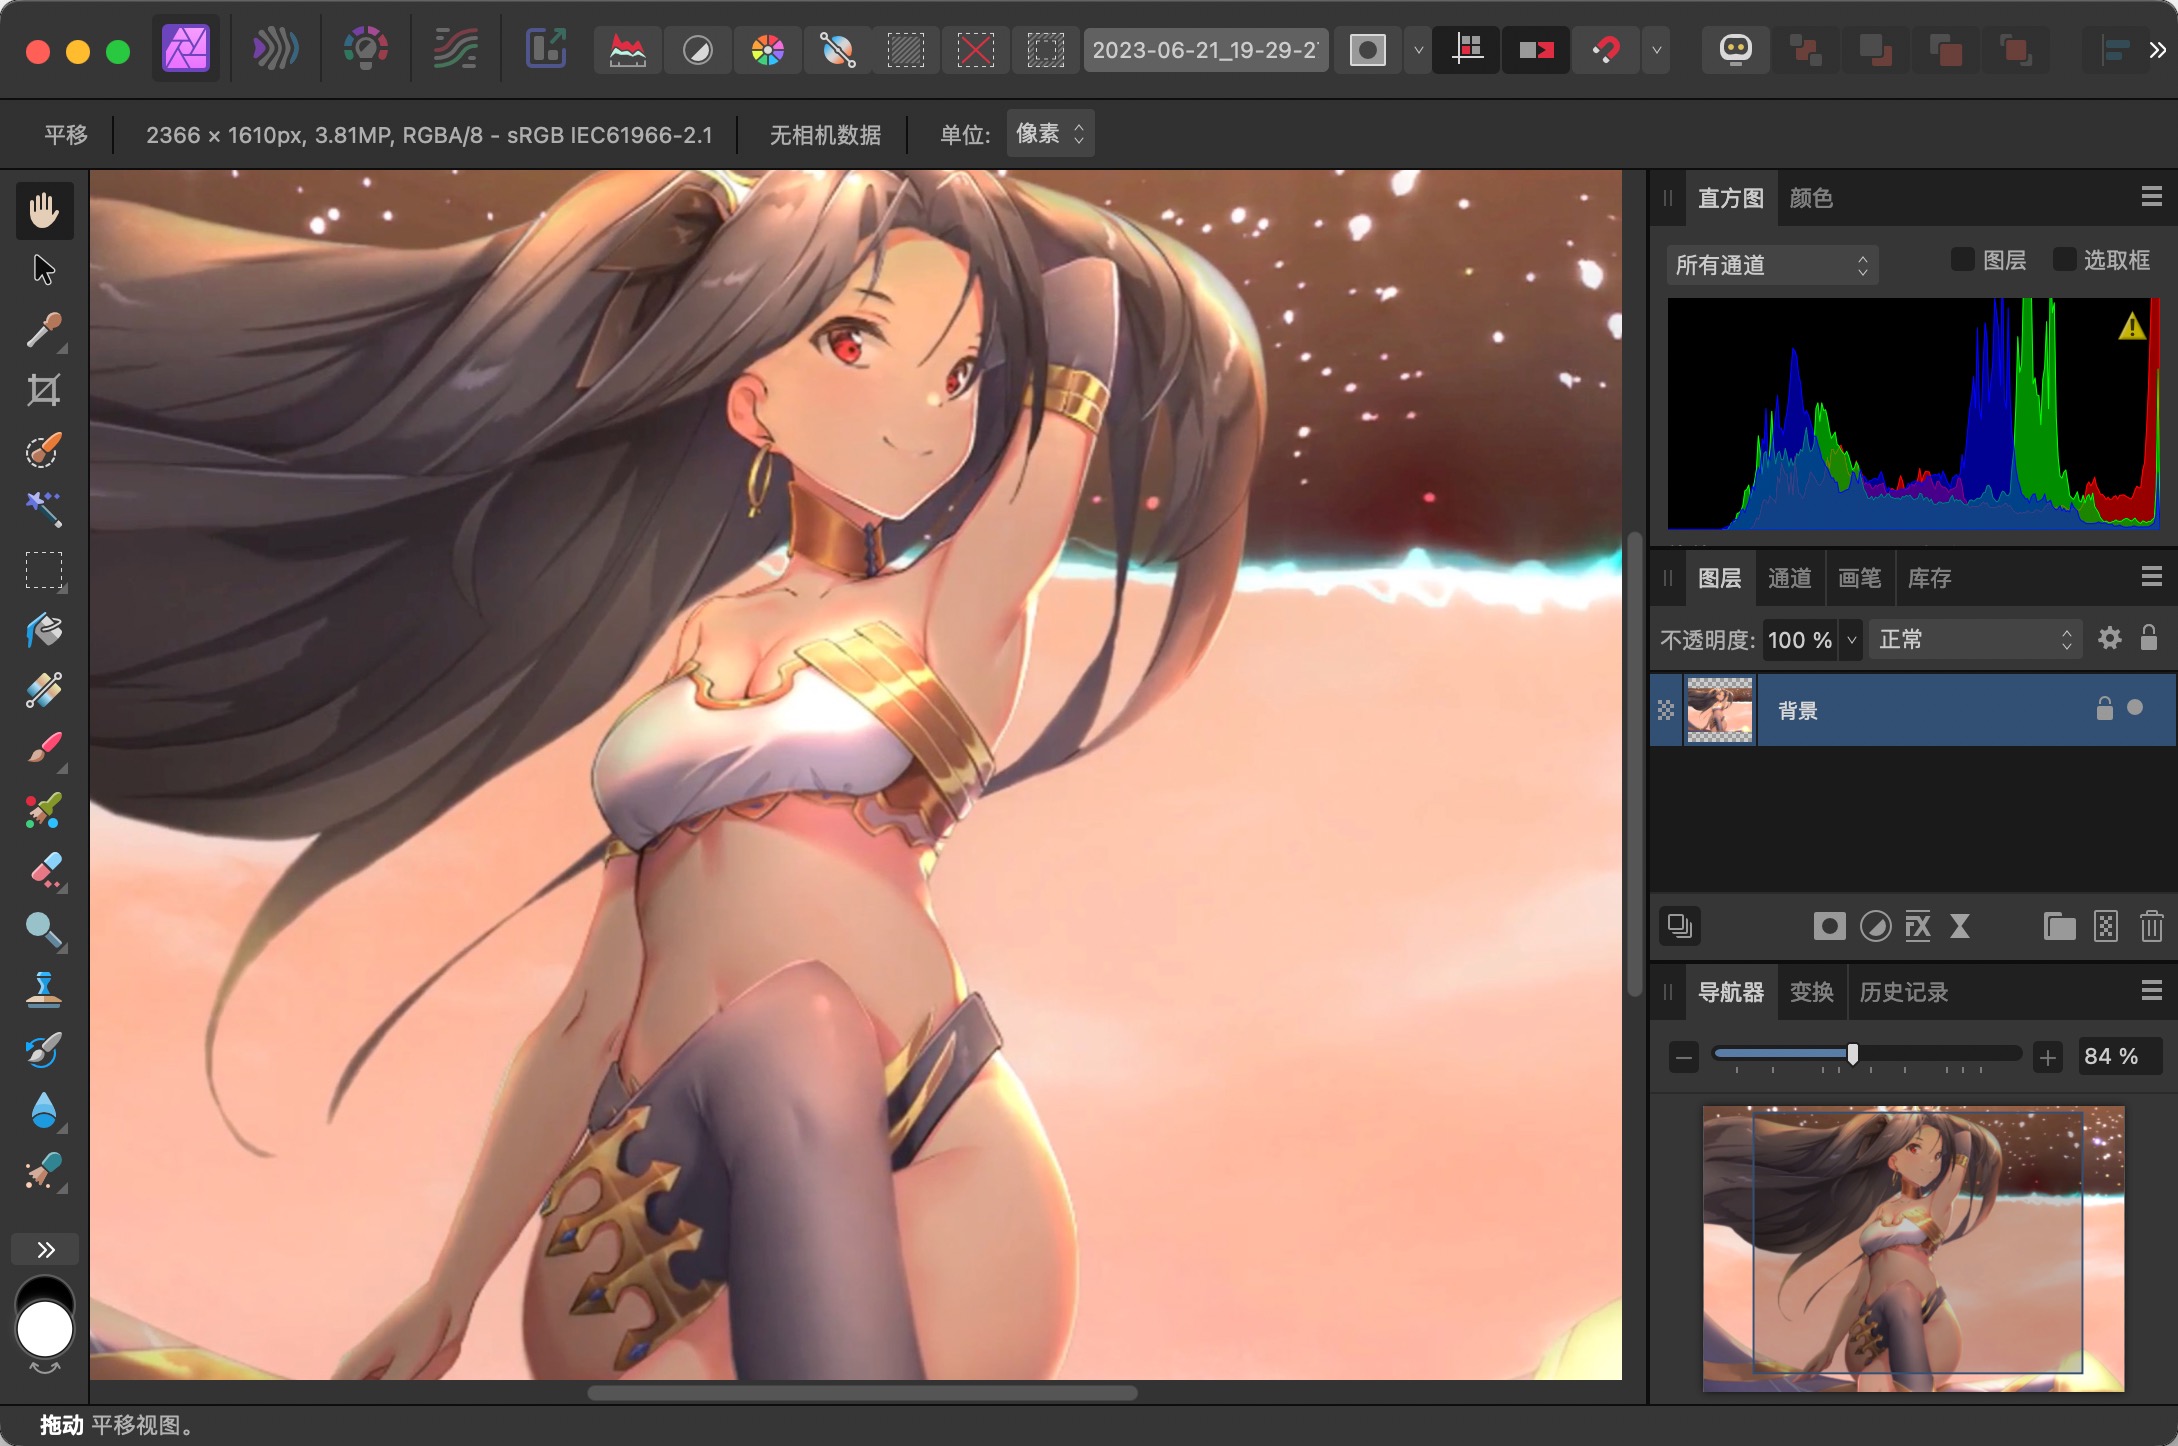Click the navigator zoom slider handle
2178x1446 pixels.
[1852, 1054]
